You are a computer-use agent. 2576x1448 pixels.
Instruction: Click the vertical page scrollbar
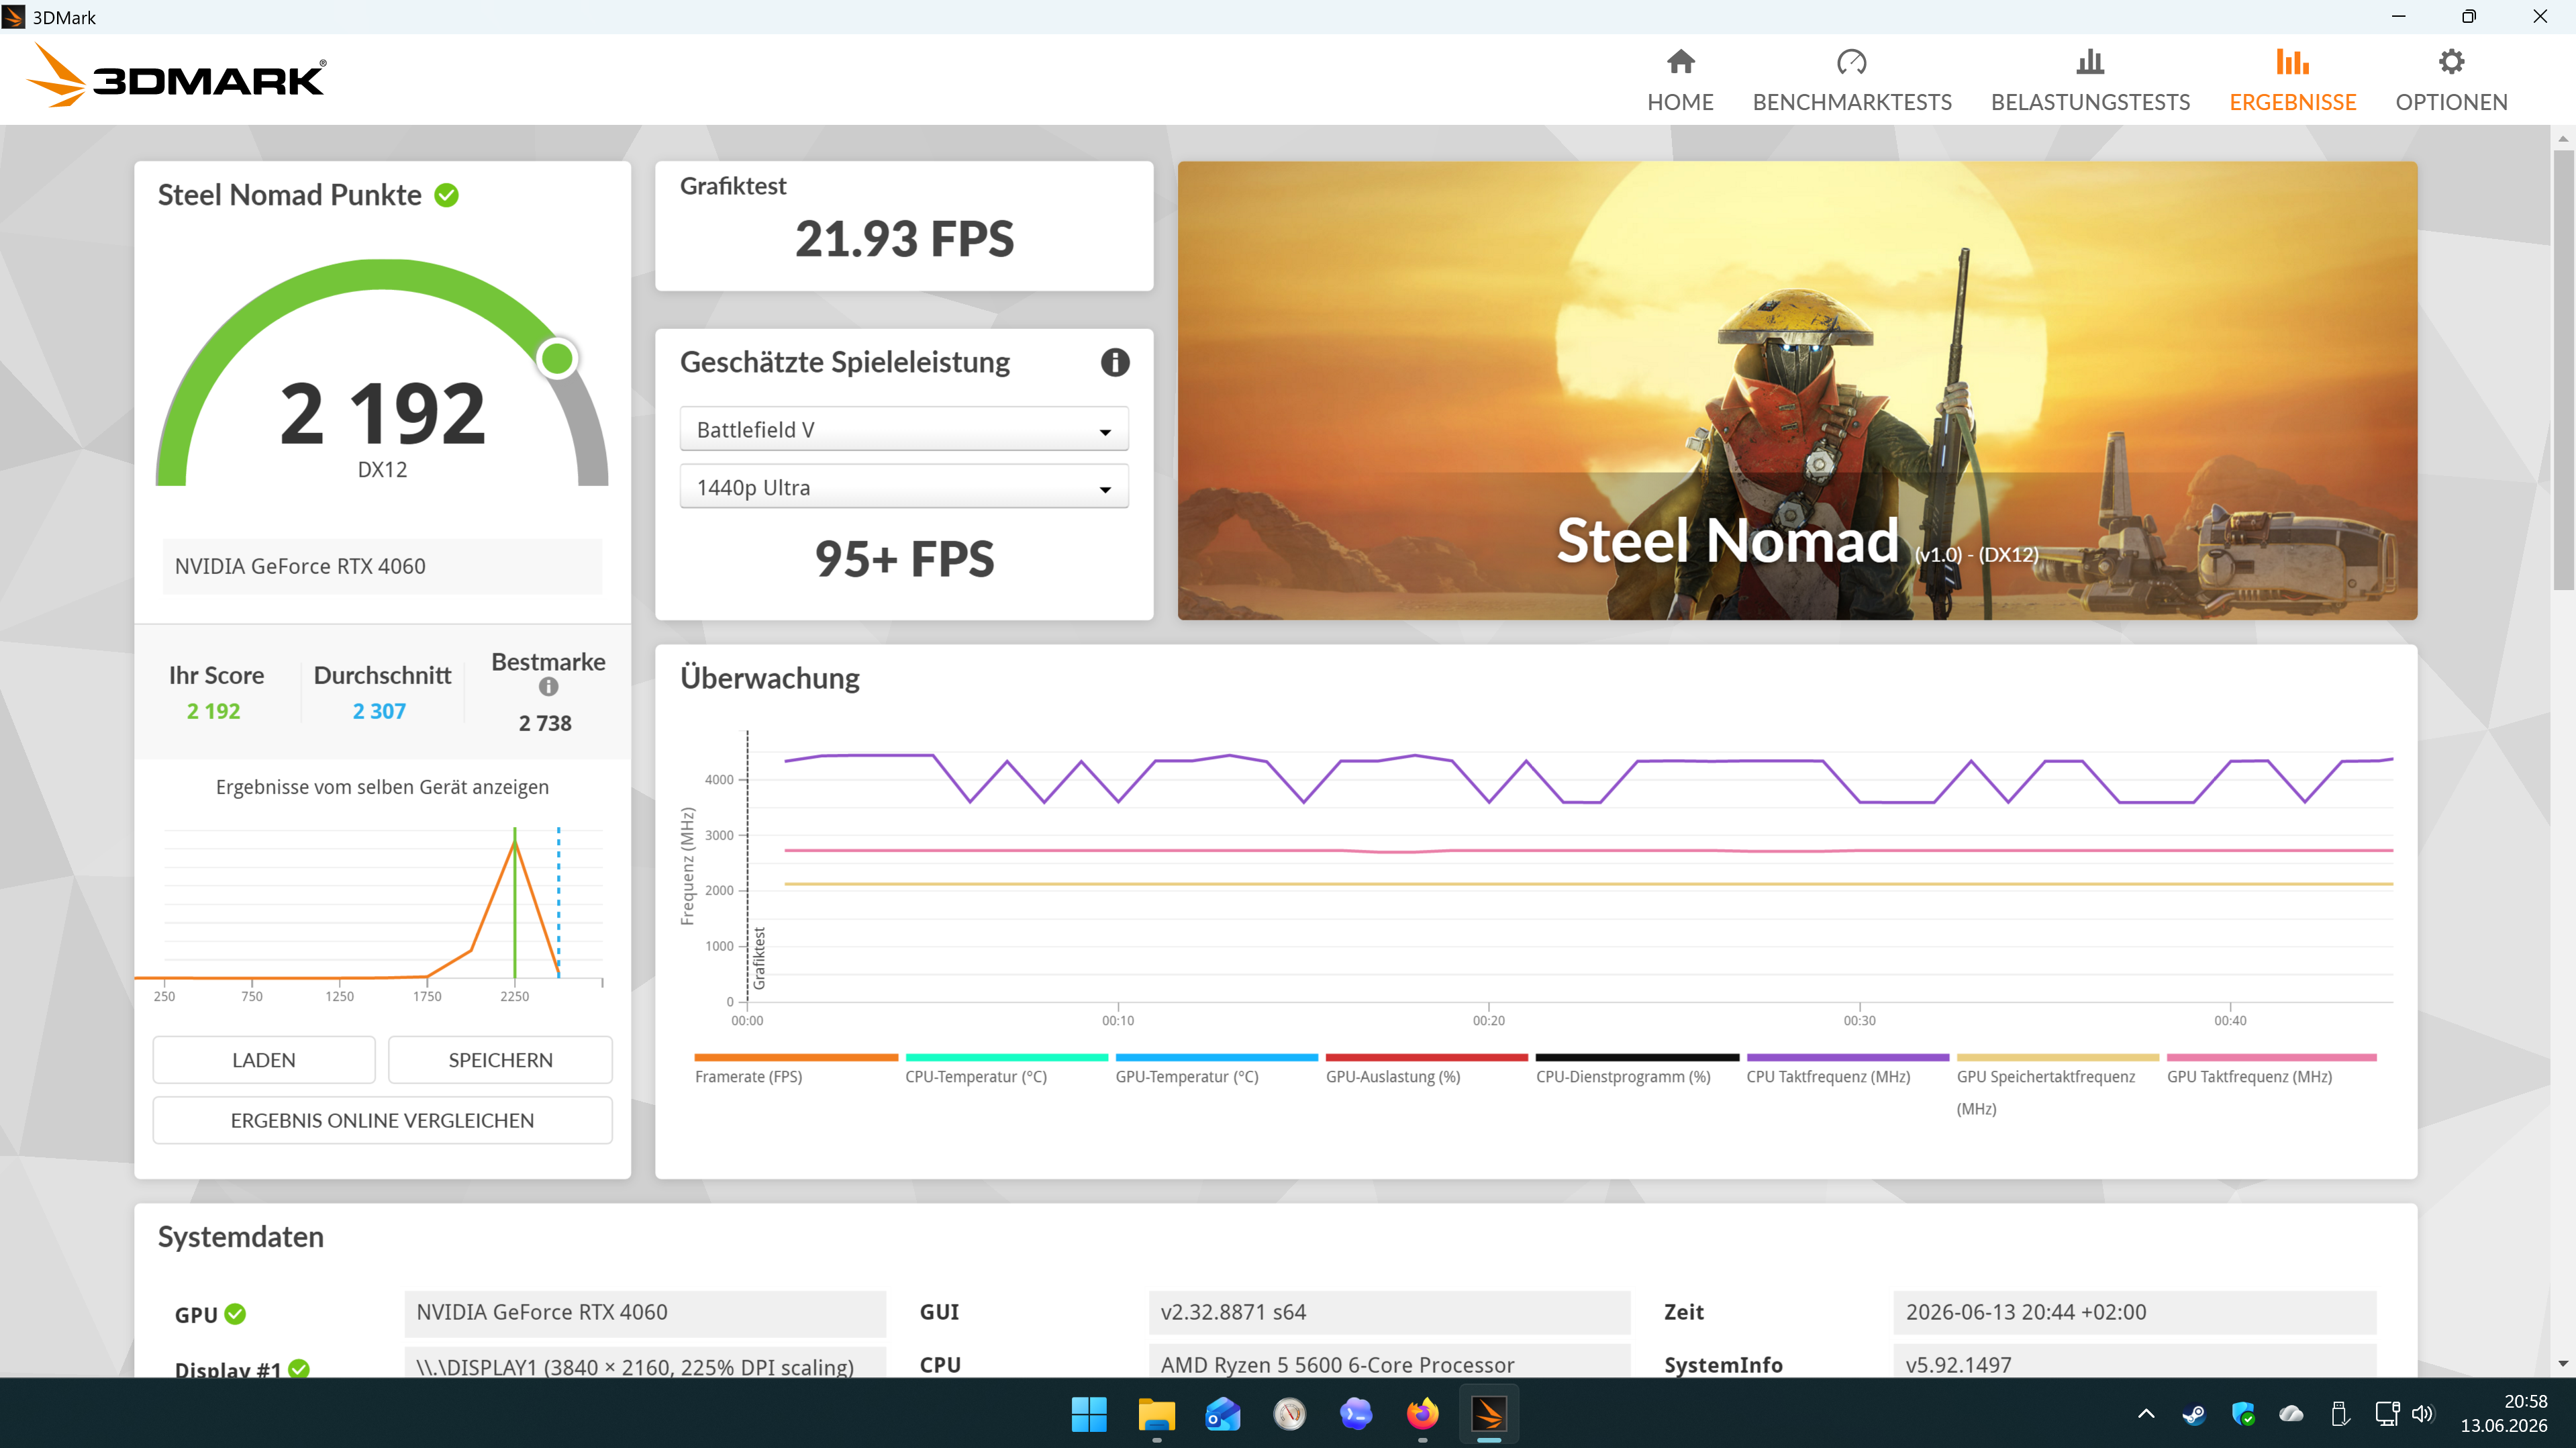tap(2563, 371)
